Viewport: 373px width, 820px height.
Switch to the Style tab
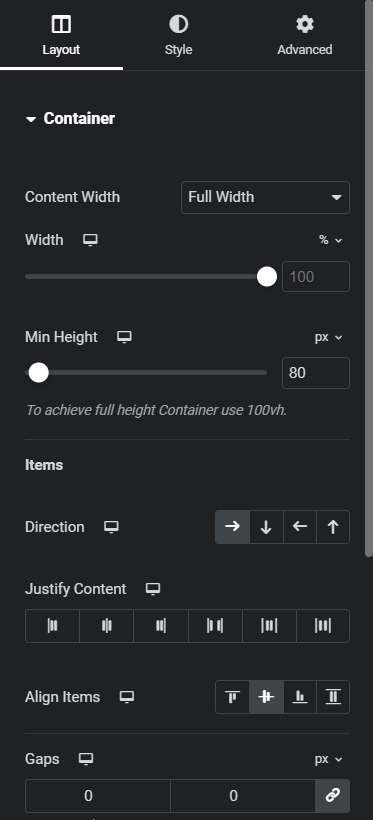click(178, 35)
